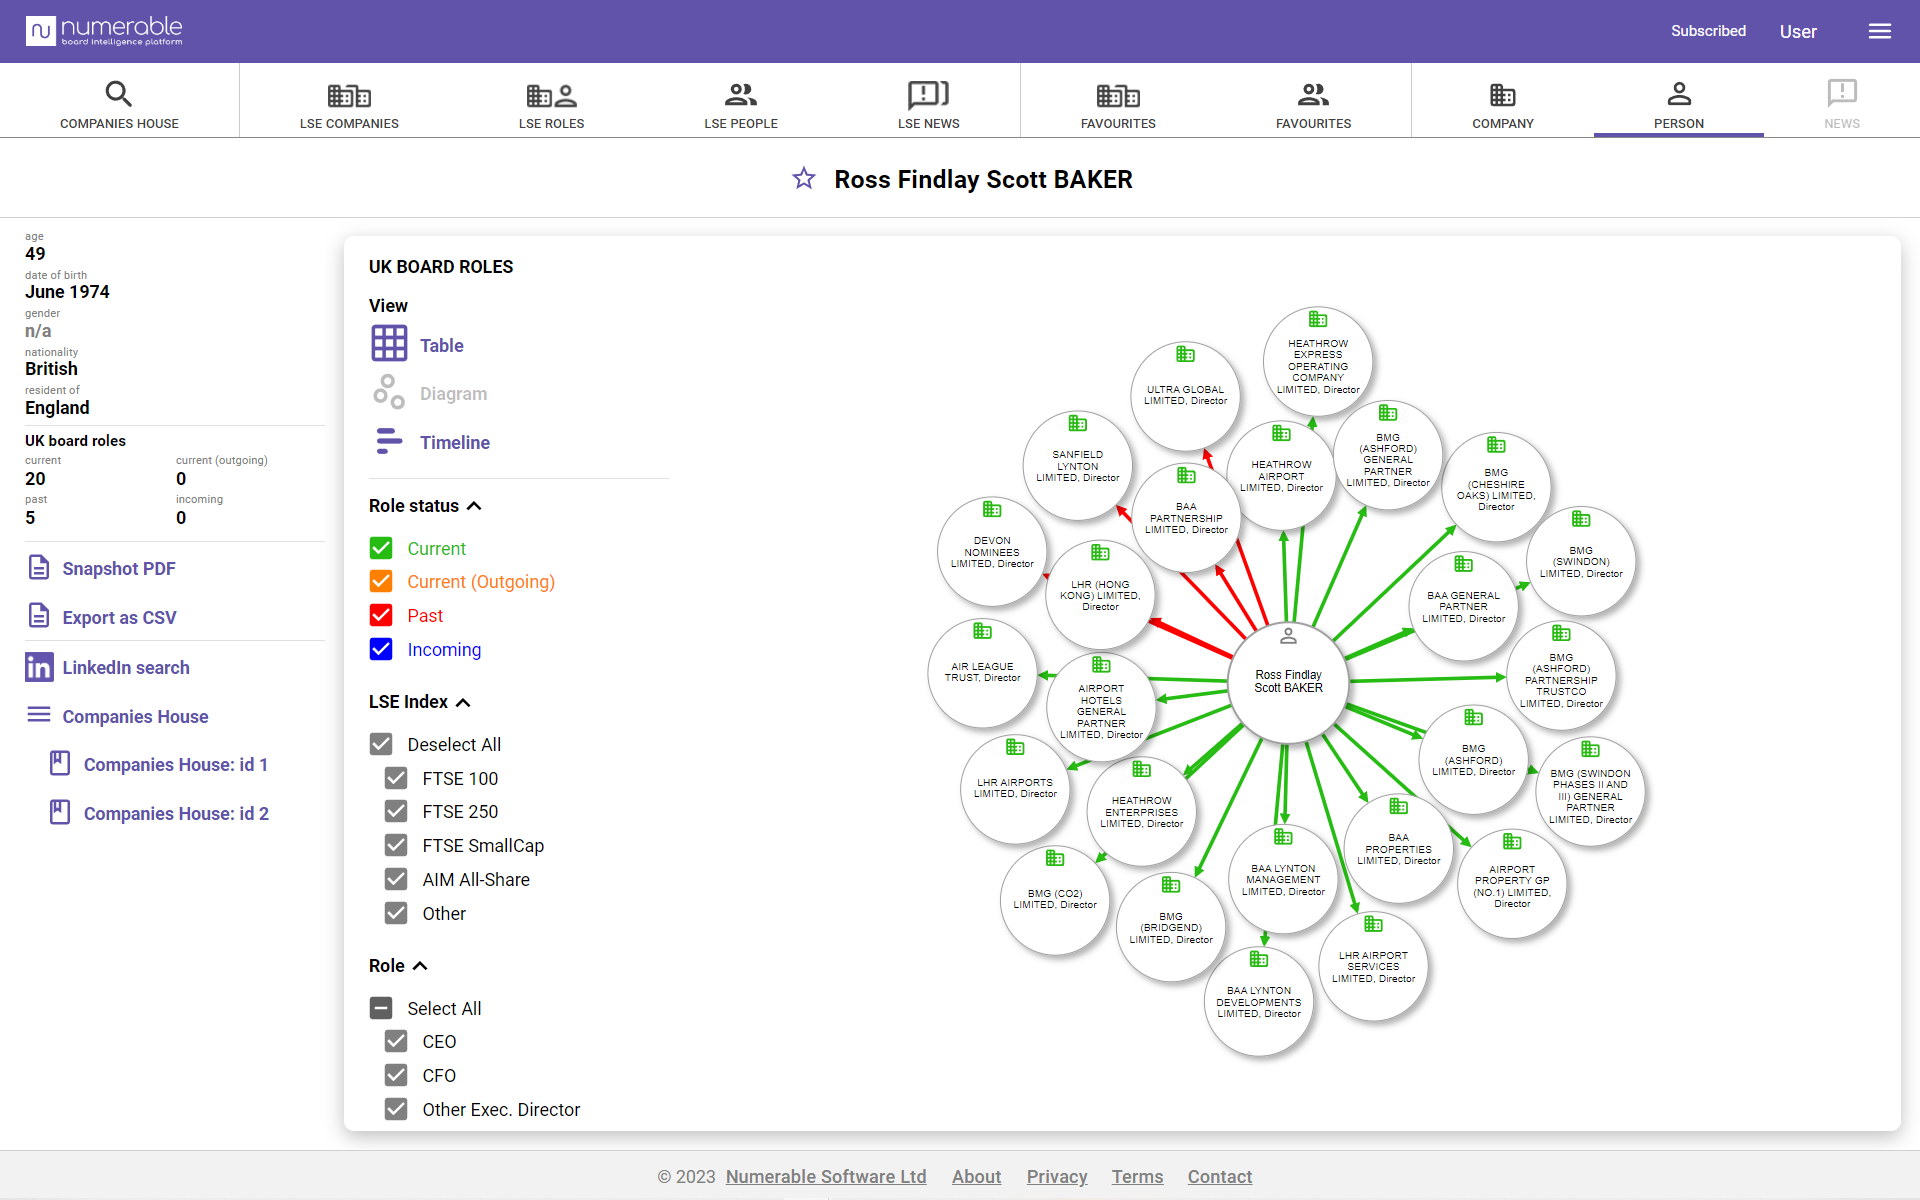Image resolution: width=1920 pixels, height=1200 pixels.
Task: Click the numerable logo
Action: coord(105,31)
